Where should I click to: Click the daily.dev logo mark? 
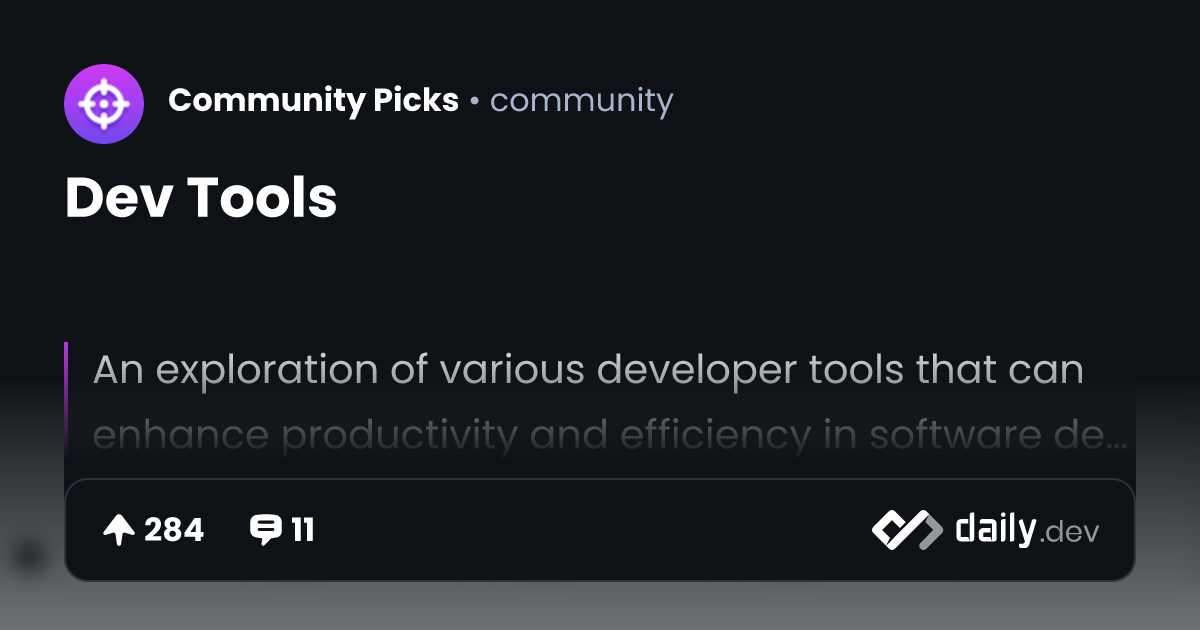click(906, 530)
